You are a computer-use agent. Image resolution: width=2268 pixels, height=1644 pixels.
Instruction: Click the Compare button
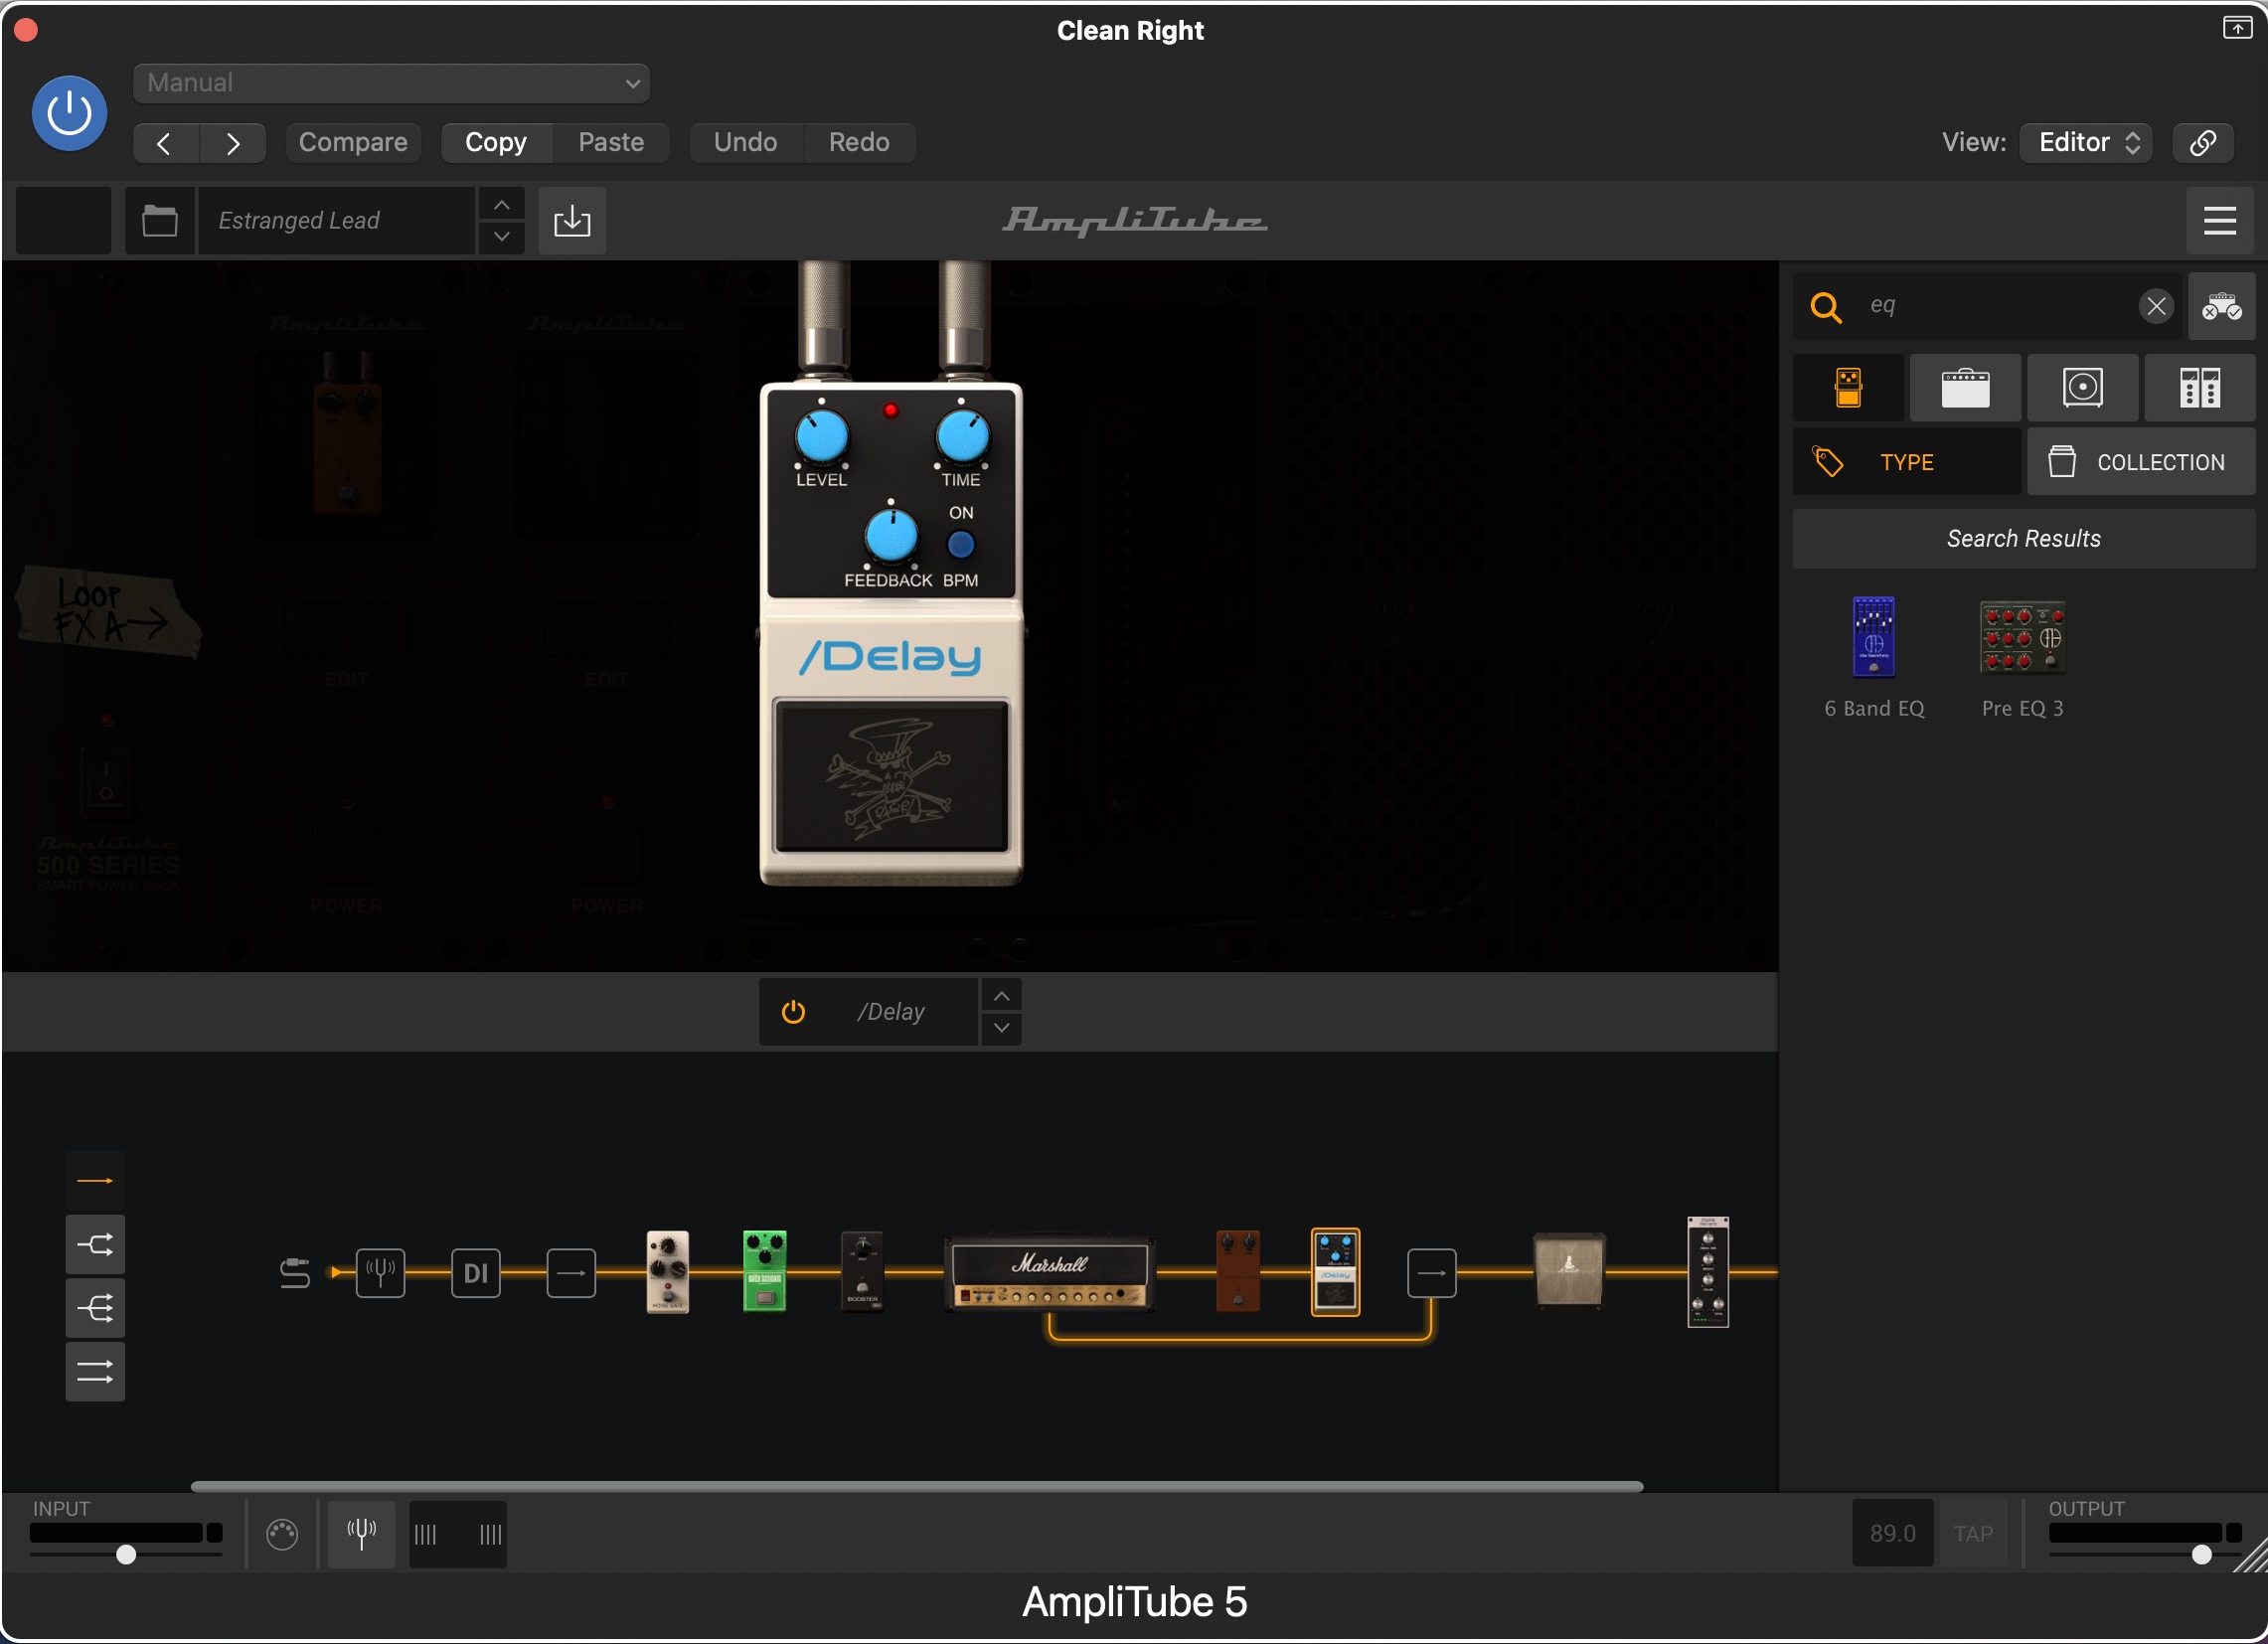353,143
